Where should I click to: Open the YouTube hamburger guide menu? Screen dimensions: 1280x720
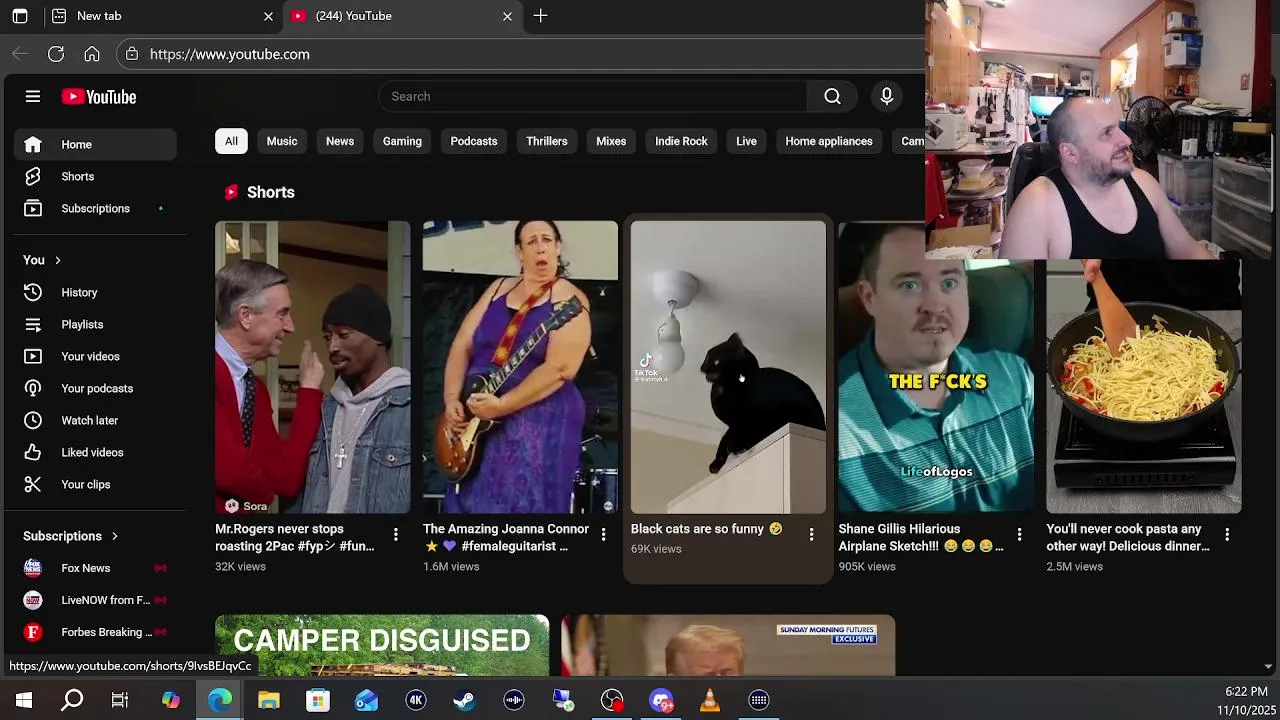click(33, 97)
